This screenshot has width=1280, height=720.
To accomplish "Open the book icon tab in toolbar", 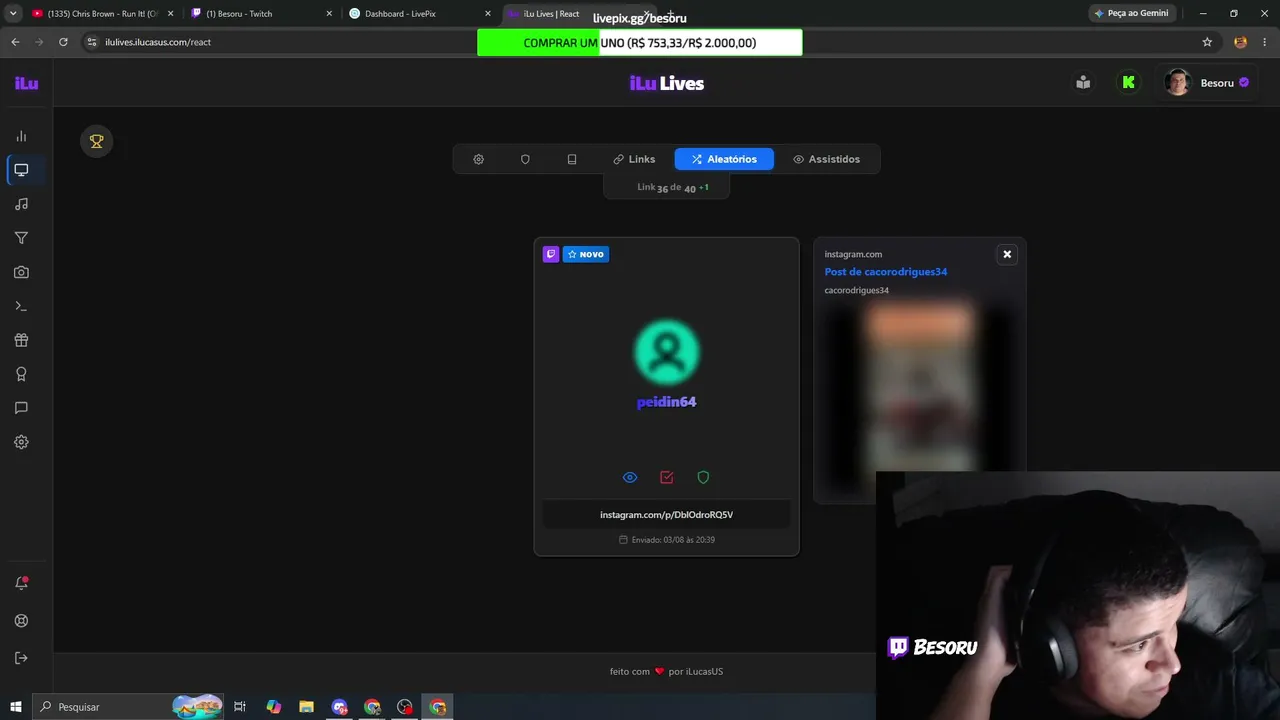I will point(572,159).
